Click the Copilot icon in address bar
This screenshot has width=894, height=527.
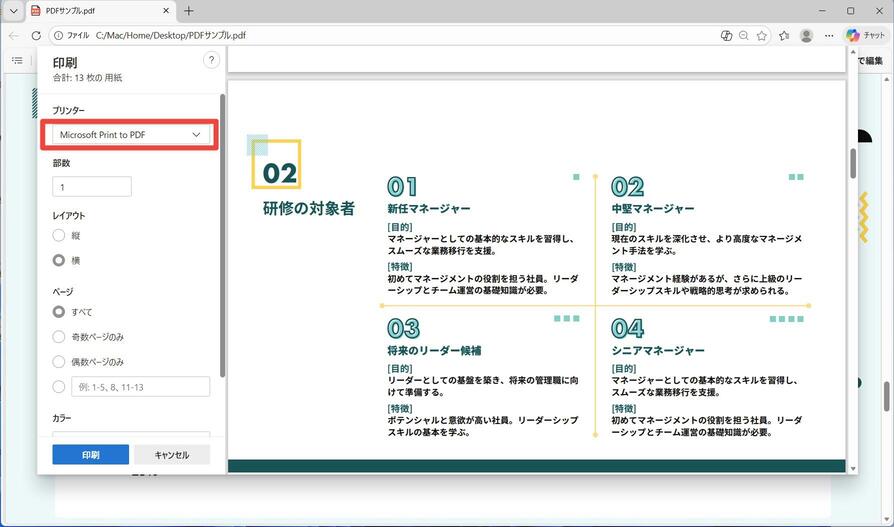tap(726, 35)
